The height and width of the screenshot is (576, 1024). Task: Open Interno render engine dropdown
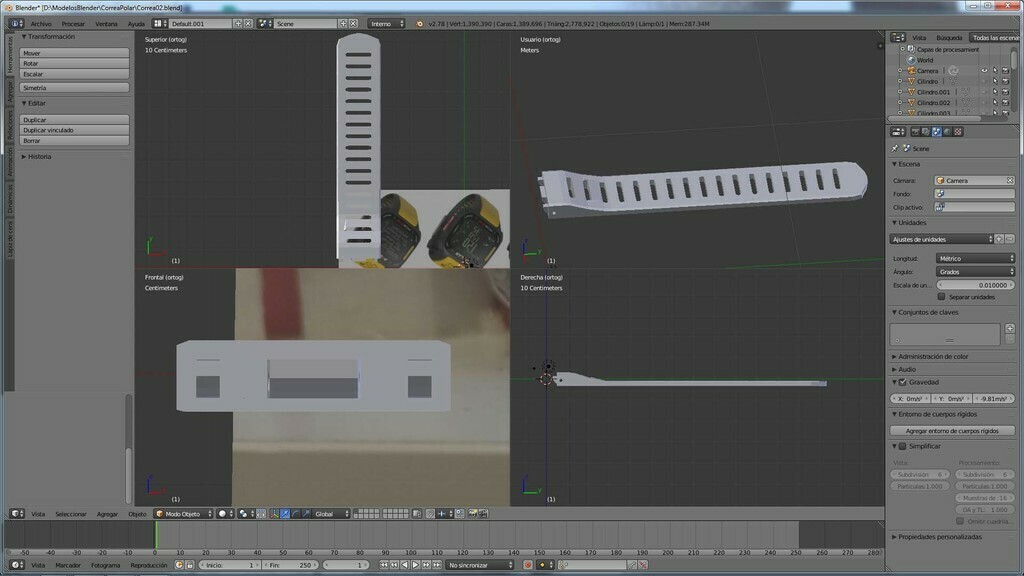pyautogui.click(x=386, y=24)
